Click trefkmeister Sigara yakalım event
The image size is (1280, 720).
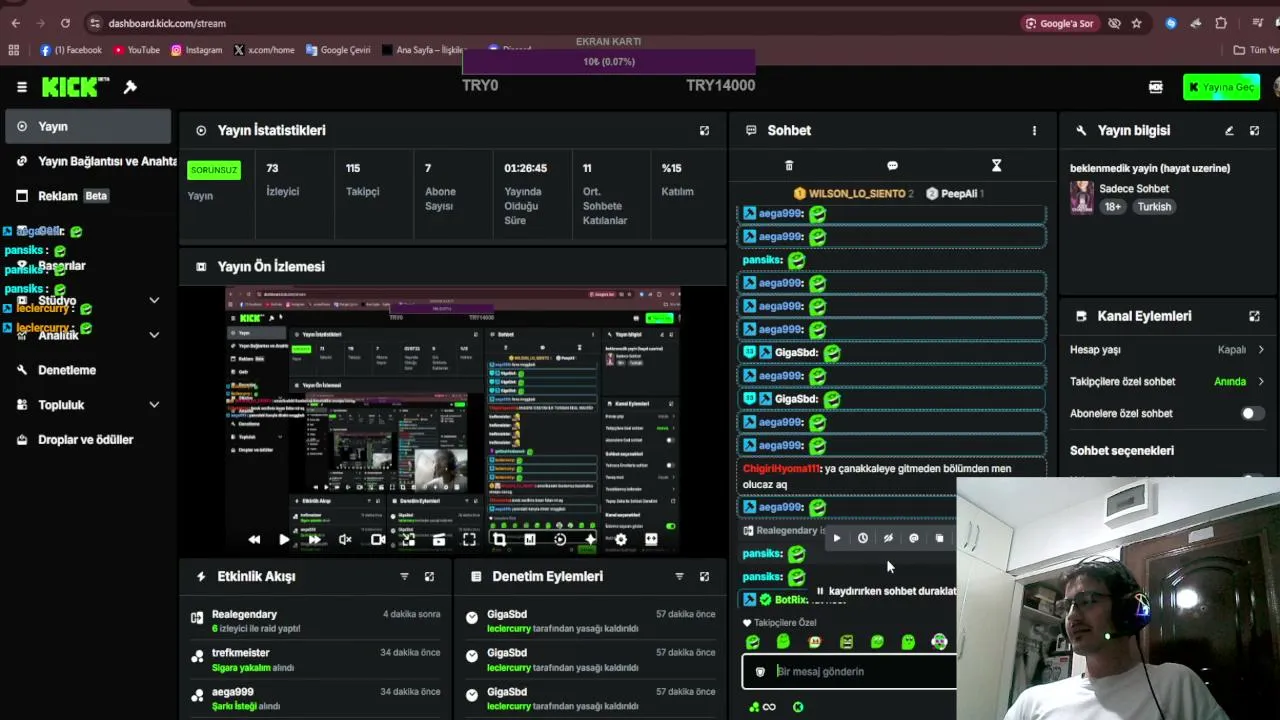[315, 660]
